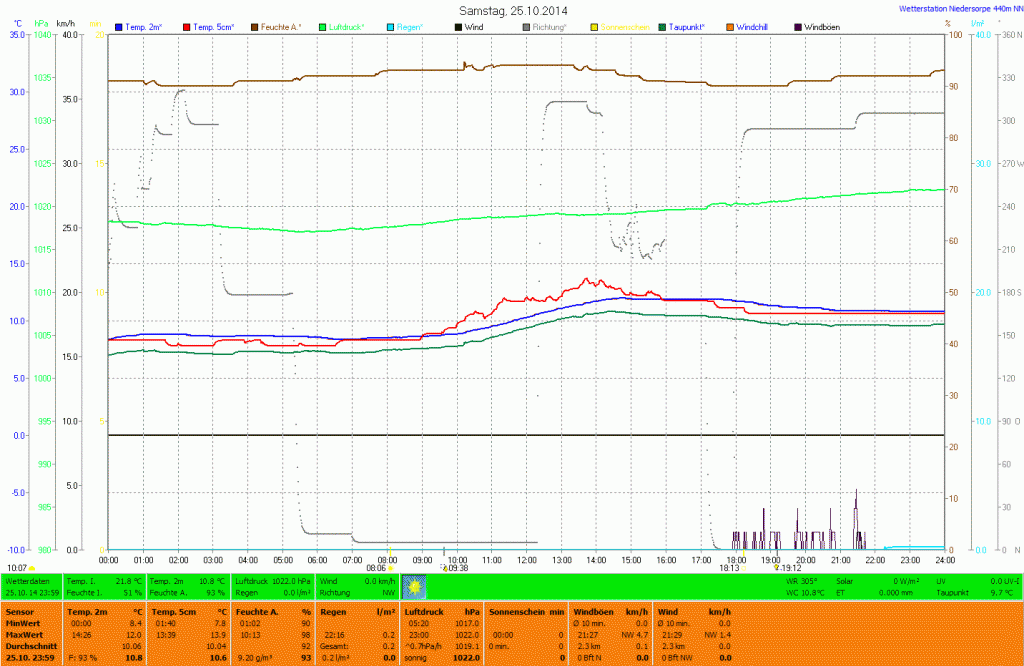Image resolution: width=1024 pixels, height=666 pixels.
Task: Select the Wetterdaten panel header
Action: pyautogui.click(x=27, y=580)
